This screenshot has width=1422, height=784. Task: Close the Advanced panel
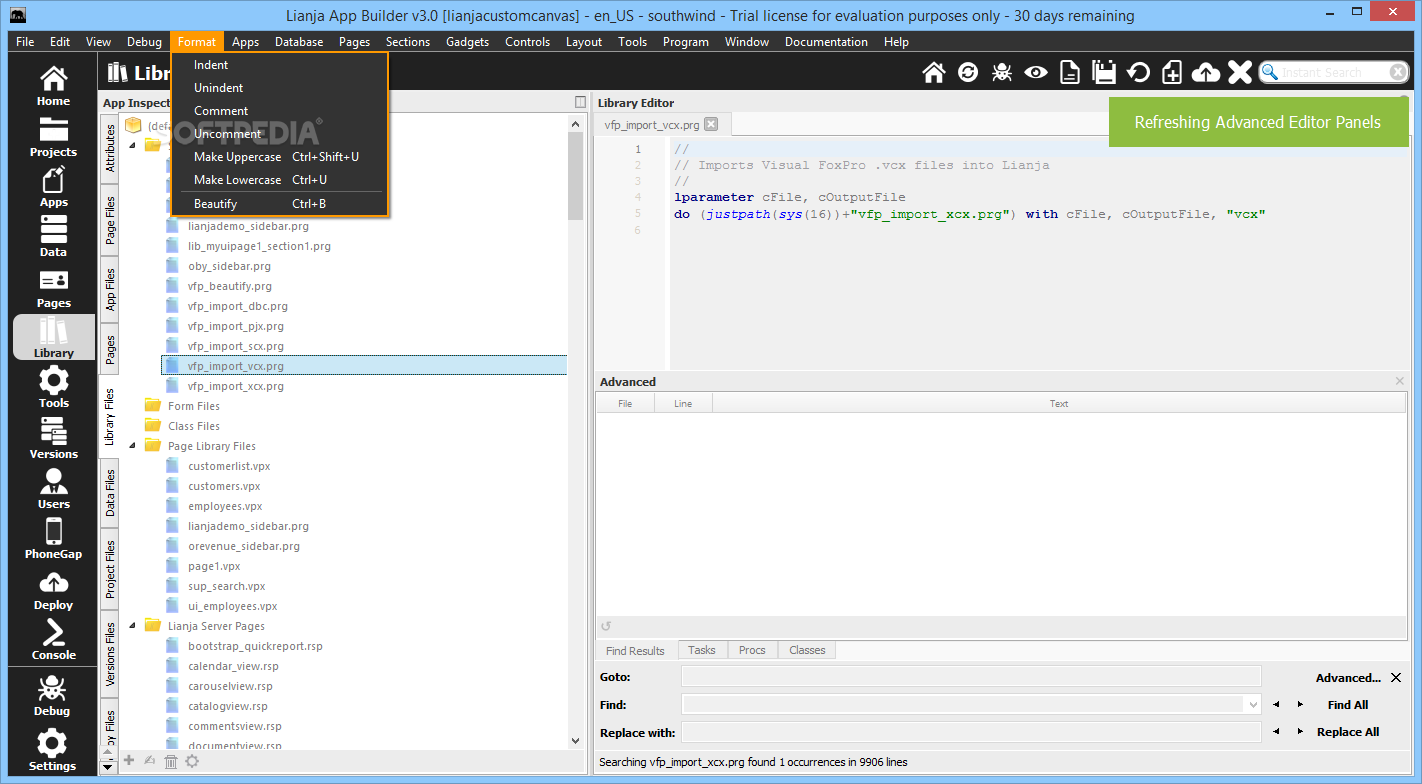1400,381
